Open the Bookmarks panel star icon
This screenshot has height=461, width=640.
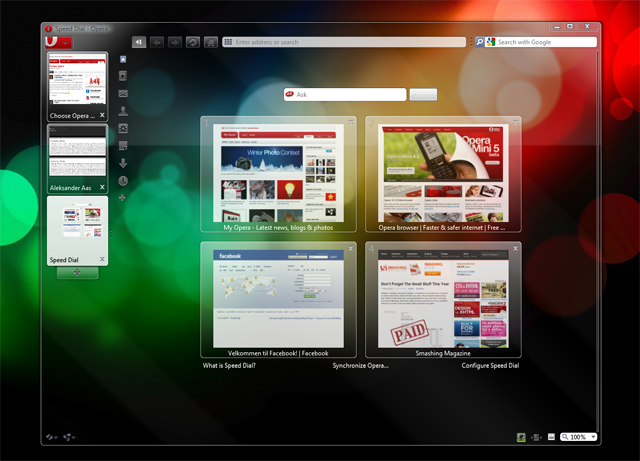click(123, 60)
